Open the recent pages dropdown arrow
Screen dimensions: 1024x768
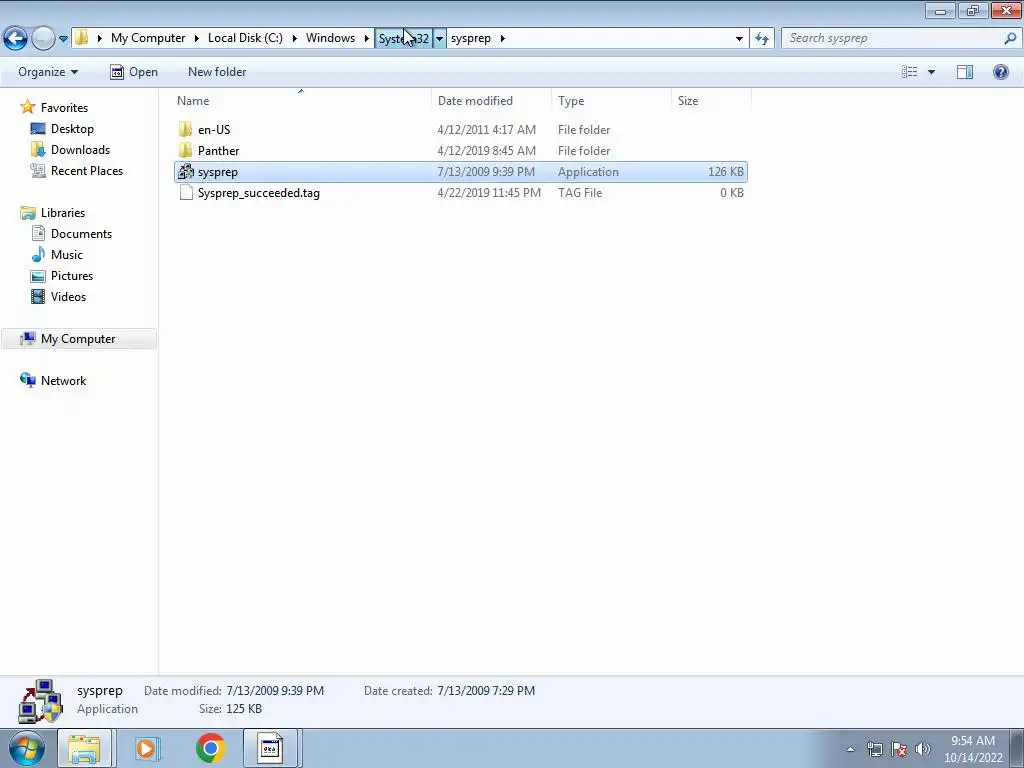click(63, 39)
